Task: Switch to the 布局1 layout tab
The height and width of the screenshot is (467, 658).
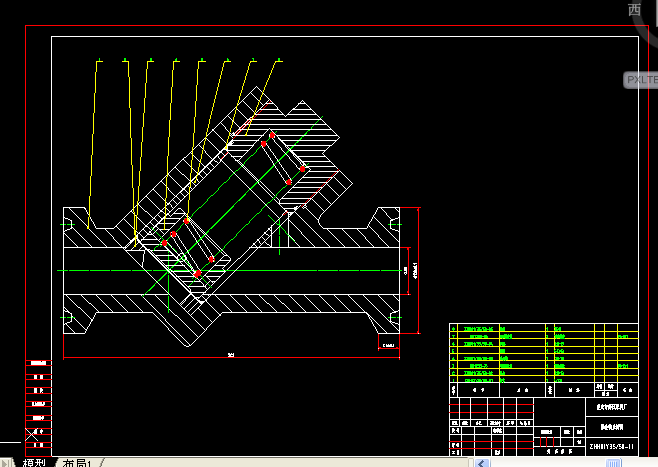Action: [x=78, y=463]
